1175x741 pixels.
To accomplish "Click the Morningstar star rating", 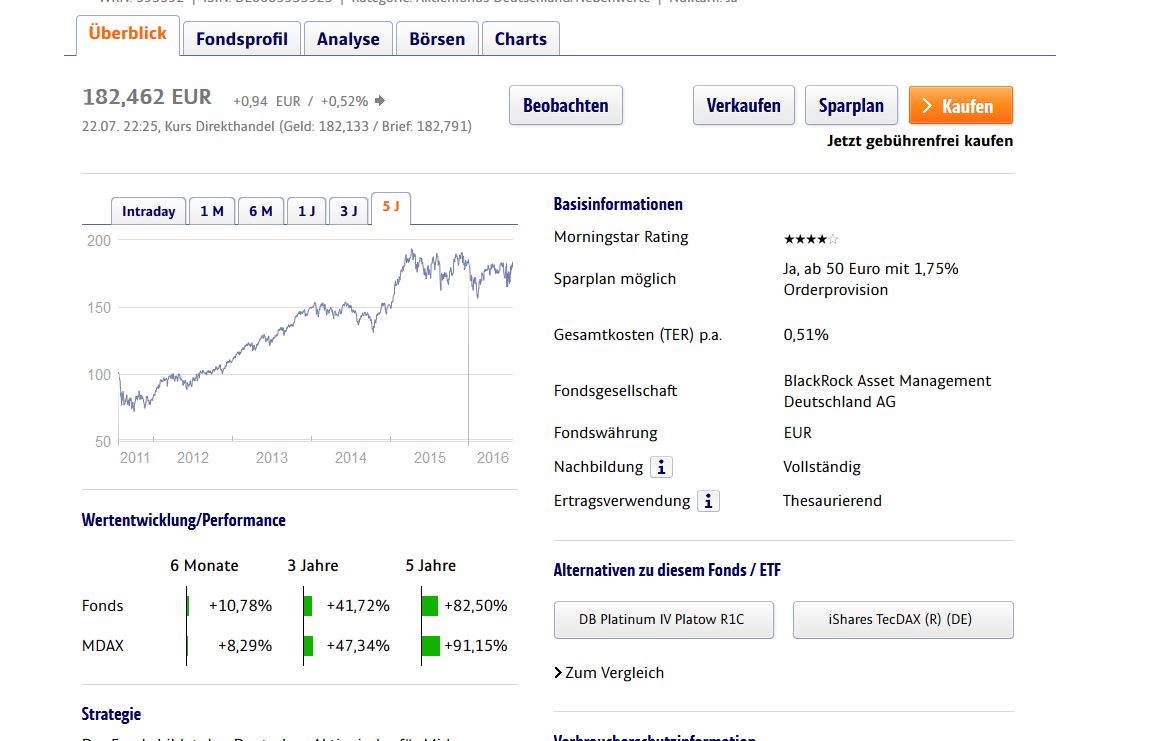I will (811, 239).
